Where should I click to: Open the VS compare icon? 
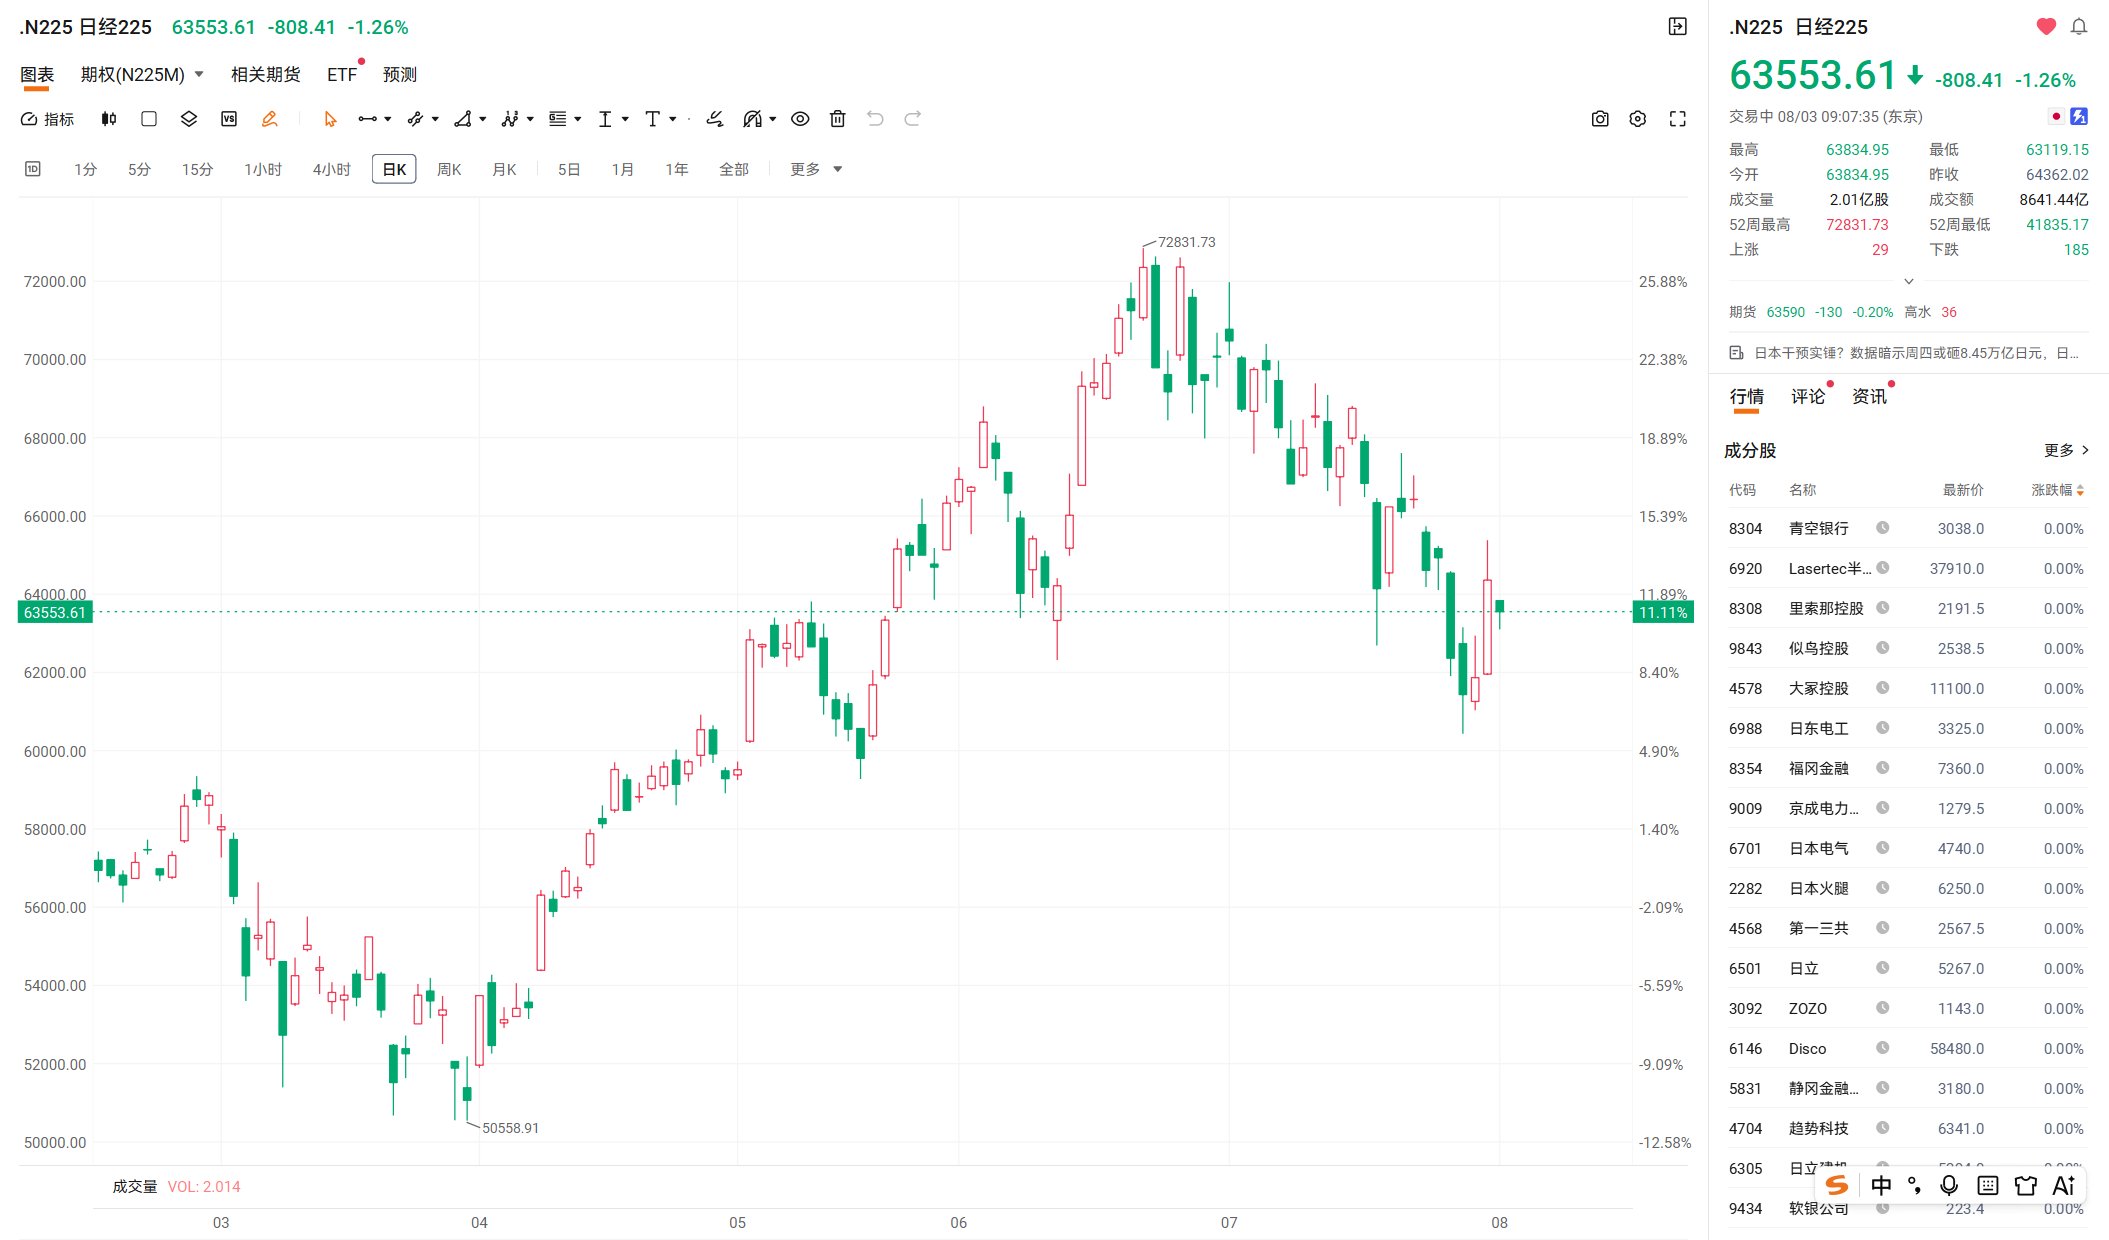[229, 119]
